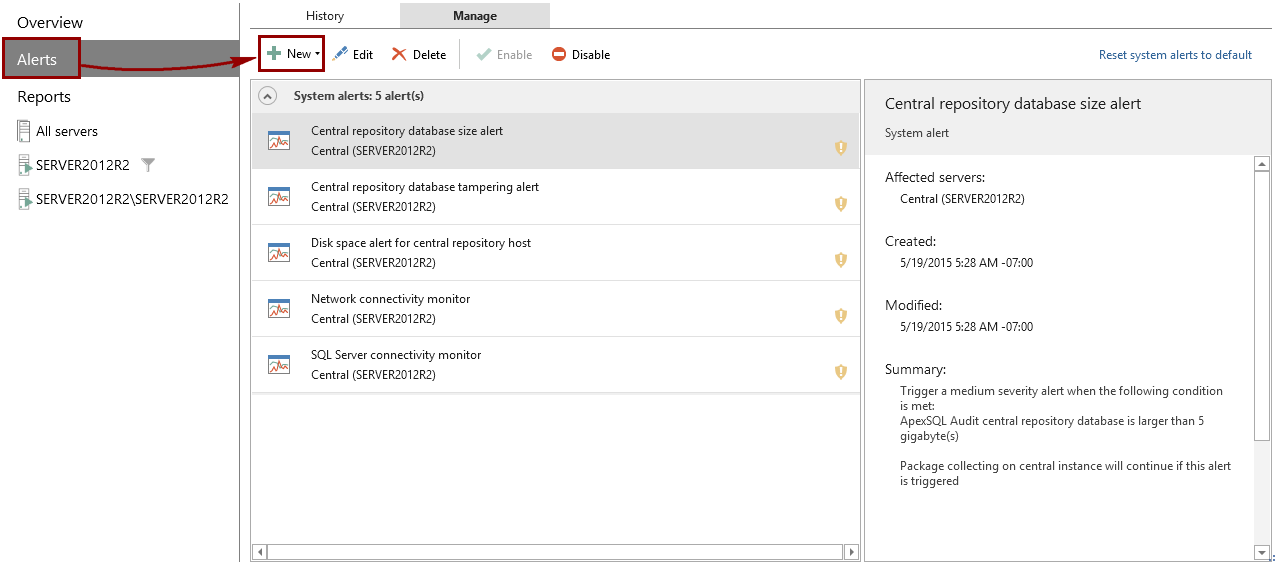Click the Enable checkmark icon
This screenshot has height=563, width=1276.
pos(484,54)
